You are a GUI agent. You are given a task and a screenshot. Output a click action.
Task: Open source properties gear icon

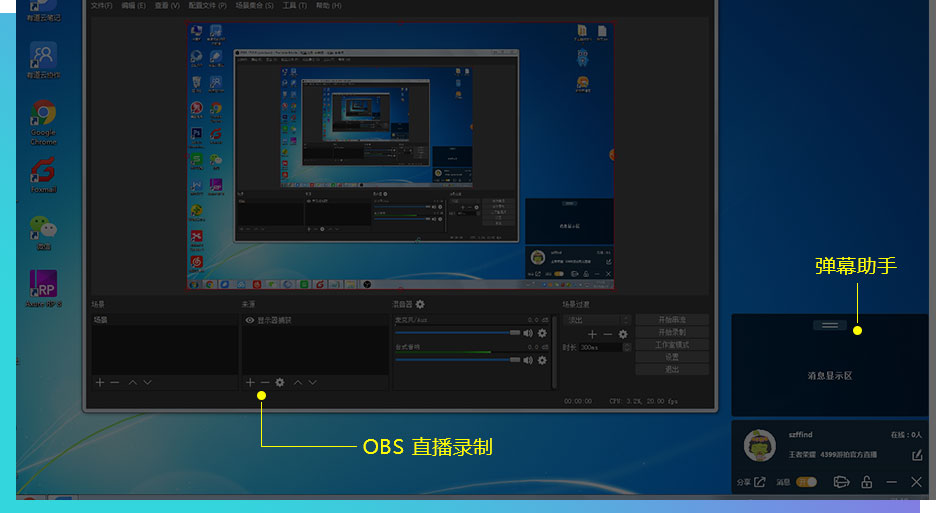point(280,382)
